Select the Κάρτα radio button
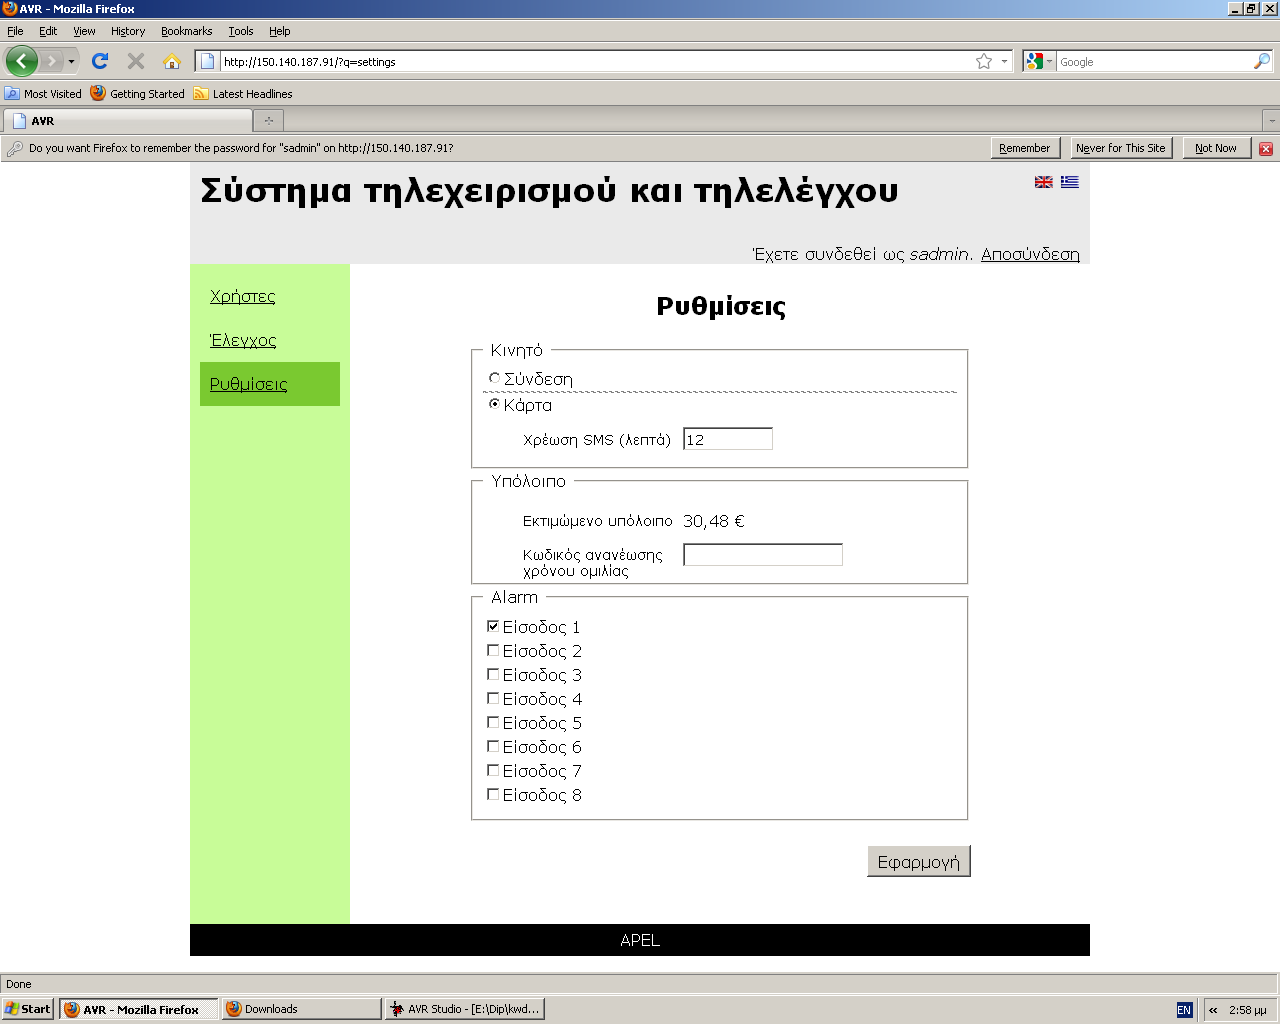This screenshot has height=1024, width=1280. click(494, 404)
